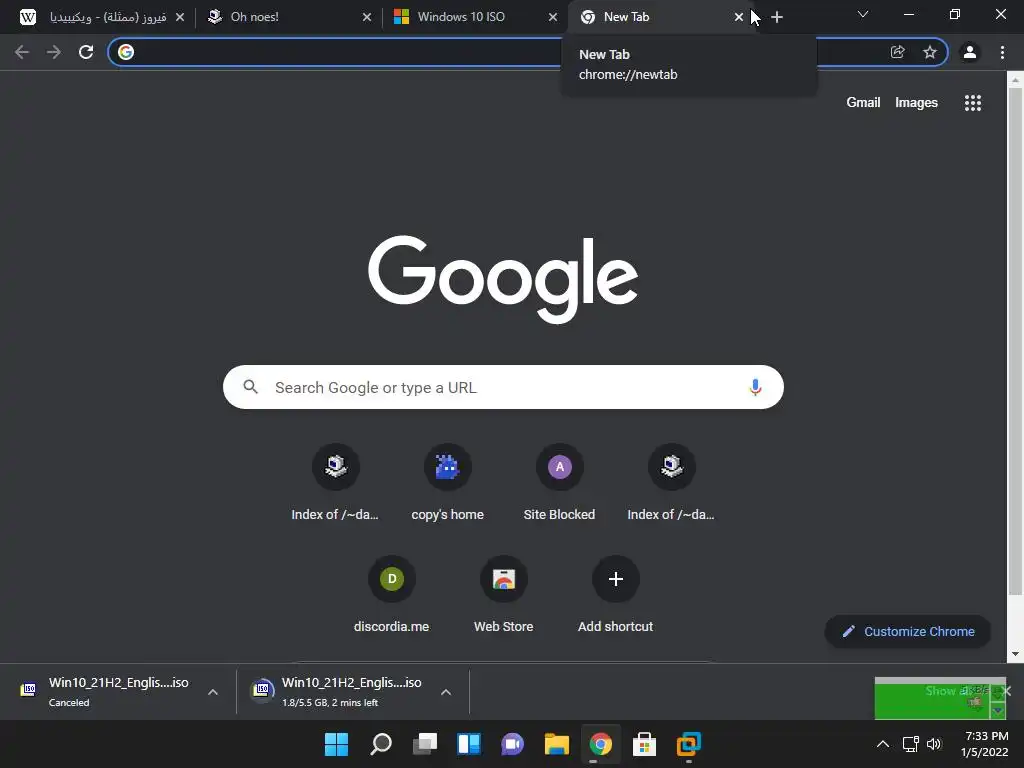This screenshot has width=1024, height=768.
Task: Close the New Tab tab
Action: tap(739, 18)
